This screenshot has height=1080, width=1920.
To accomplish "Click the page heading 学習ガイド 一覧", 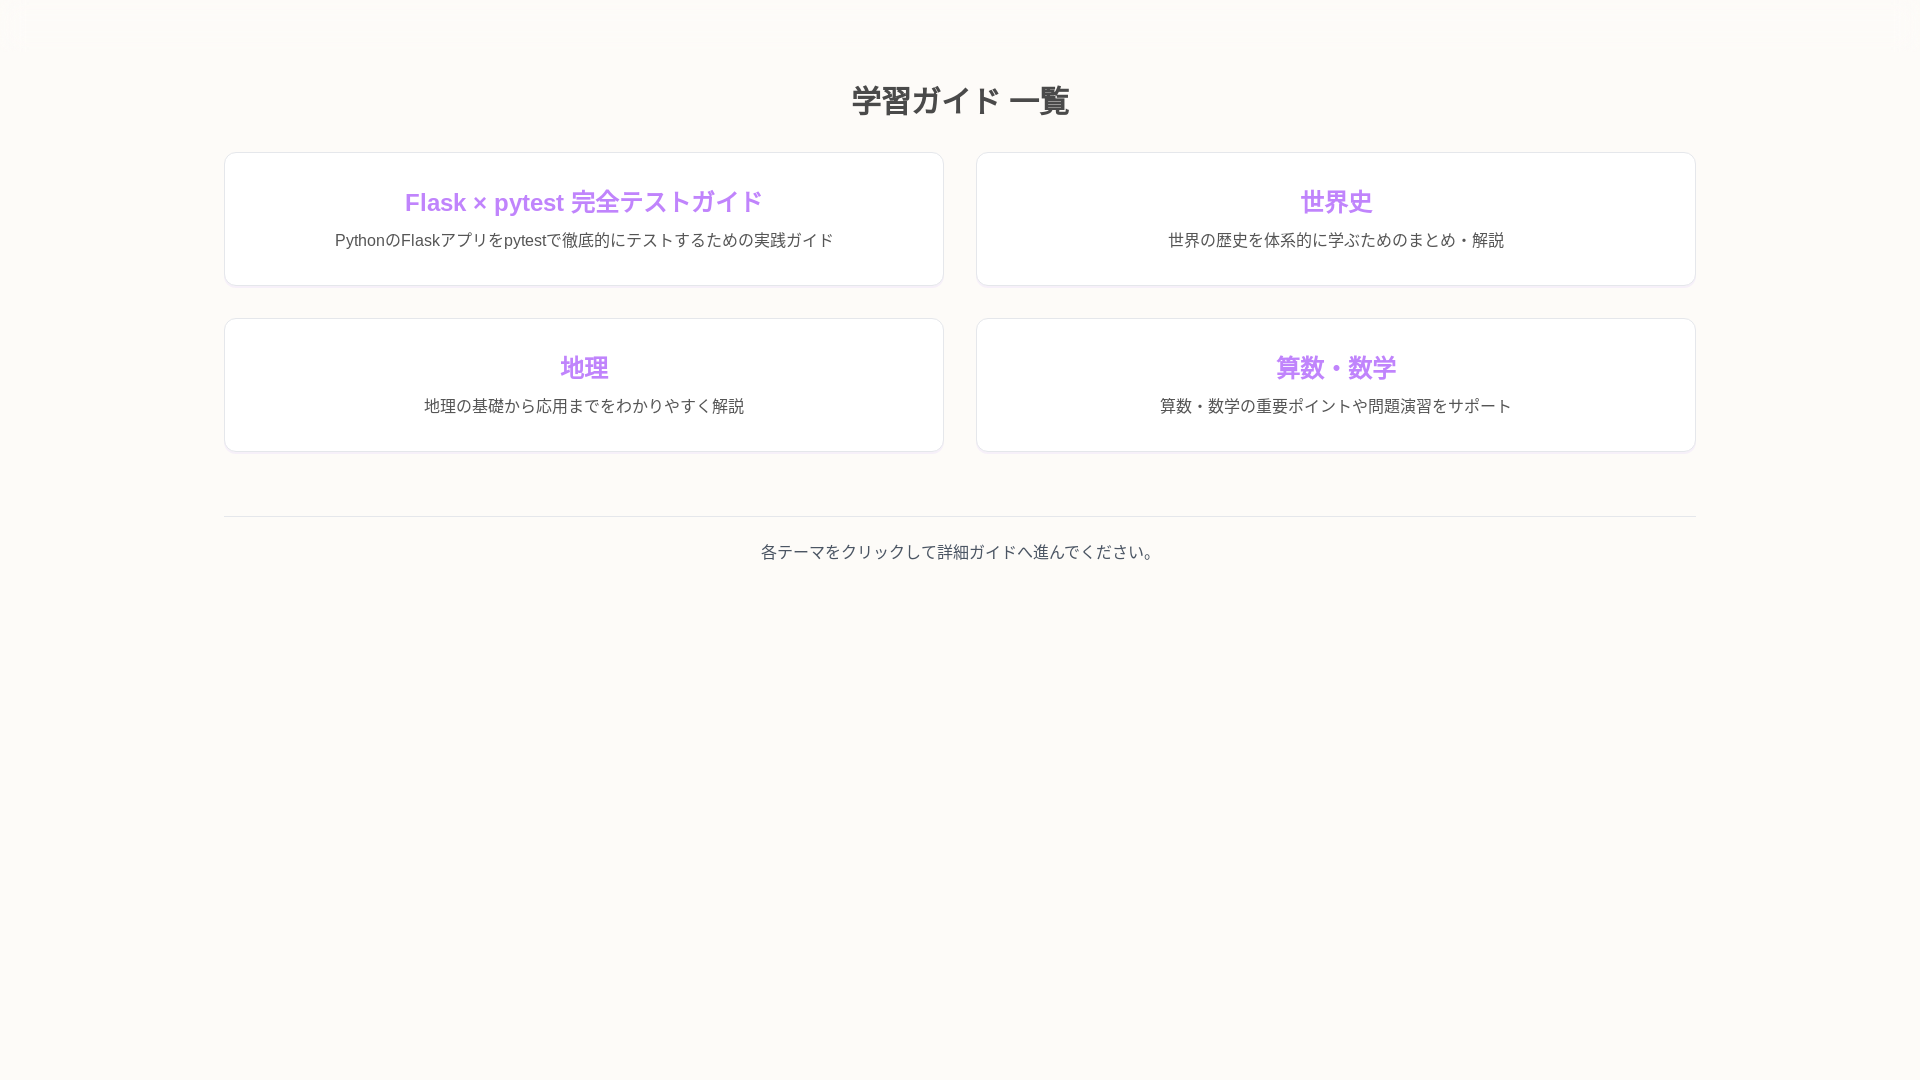I will point(960,101).
